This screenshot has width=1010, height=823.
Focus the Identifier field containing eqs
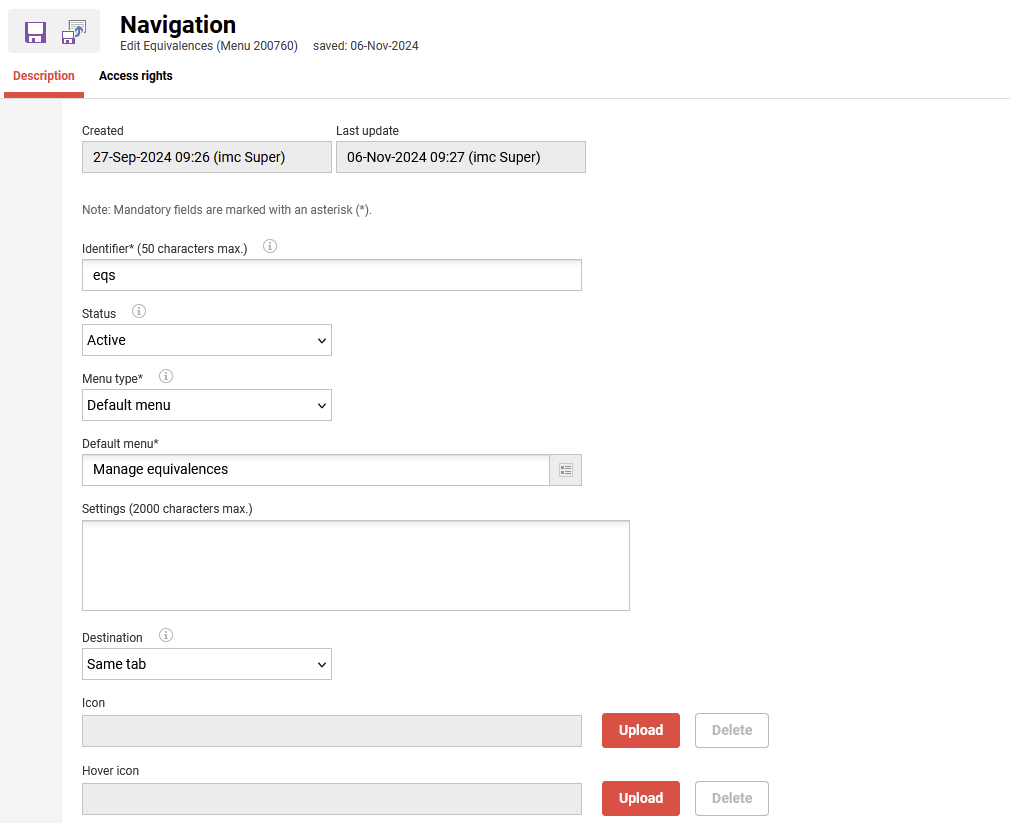(331, 275)
